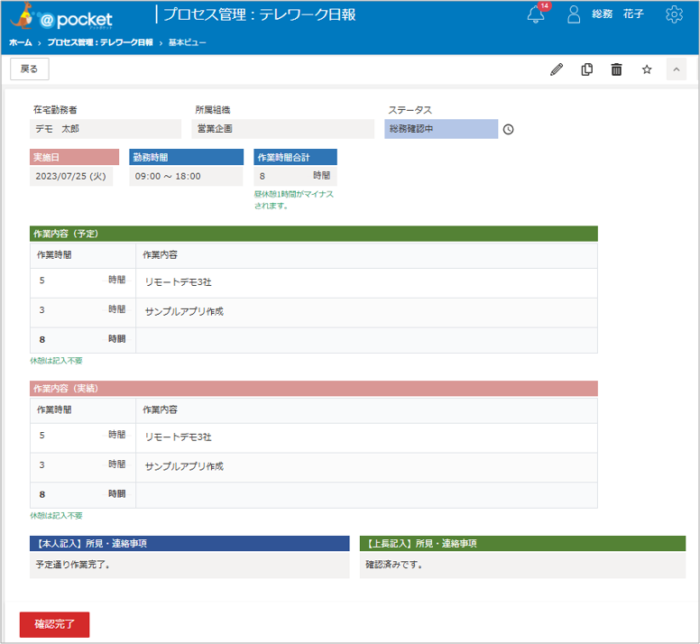Viewport: 700px width, 644px height.
Task: Click the copy record icon
Action: [587, 69]
